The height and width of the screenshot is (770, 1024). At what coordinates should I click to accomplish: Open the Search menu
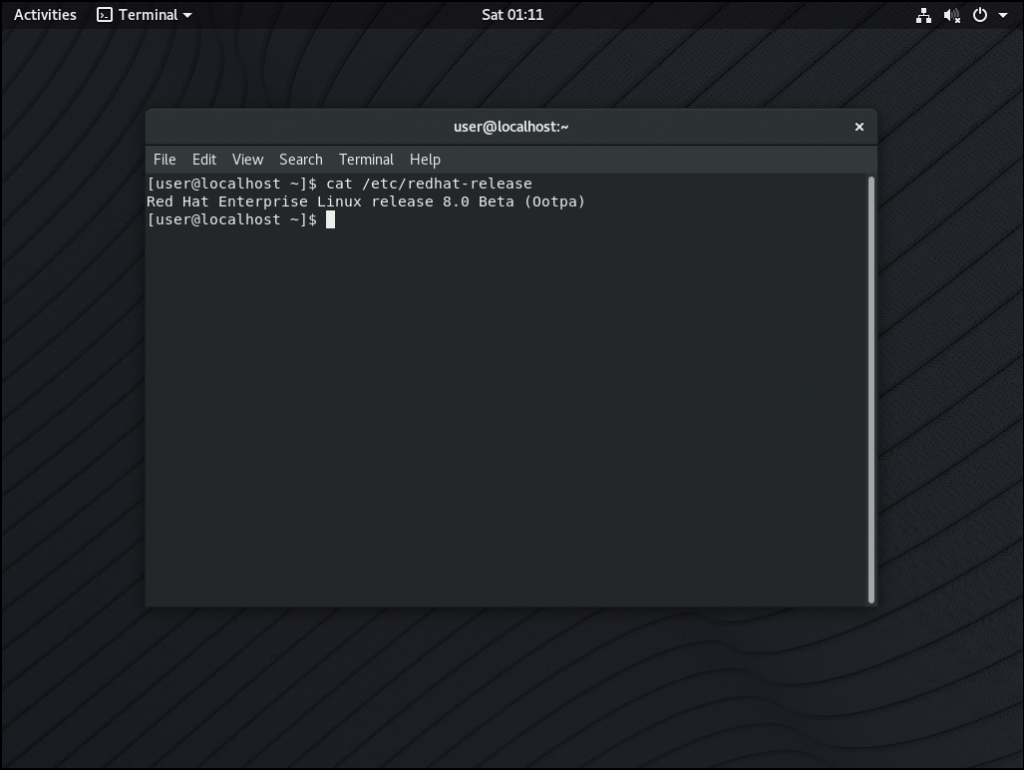pyautogui.click(x=301, y=159)
